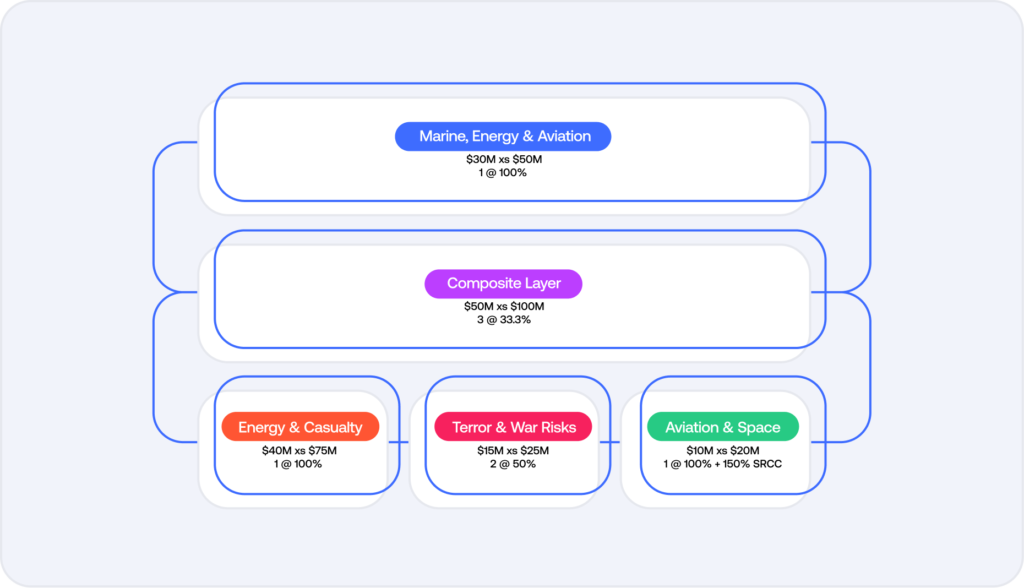
Task: Click right connector from Composite Layer to Aviation & Space
Action: point(870,367)
